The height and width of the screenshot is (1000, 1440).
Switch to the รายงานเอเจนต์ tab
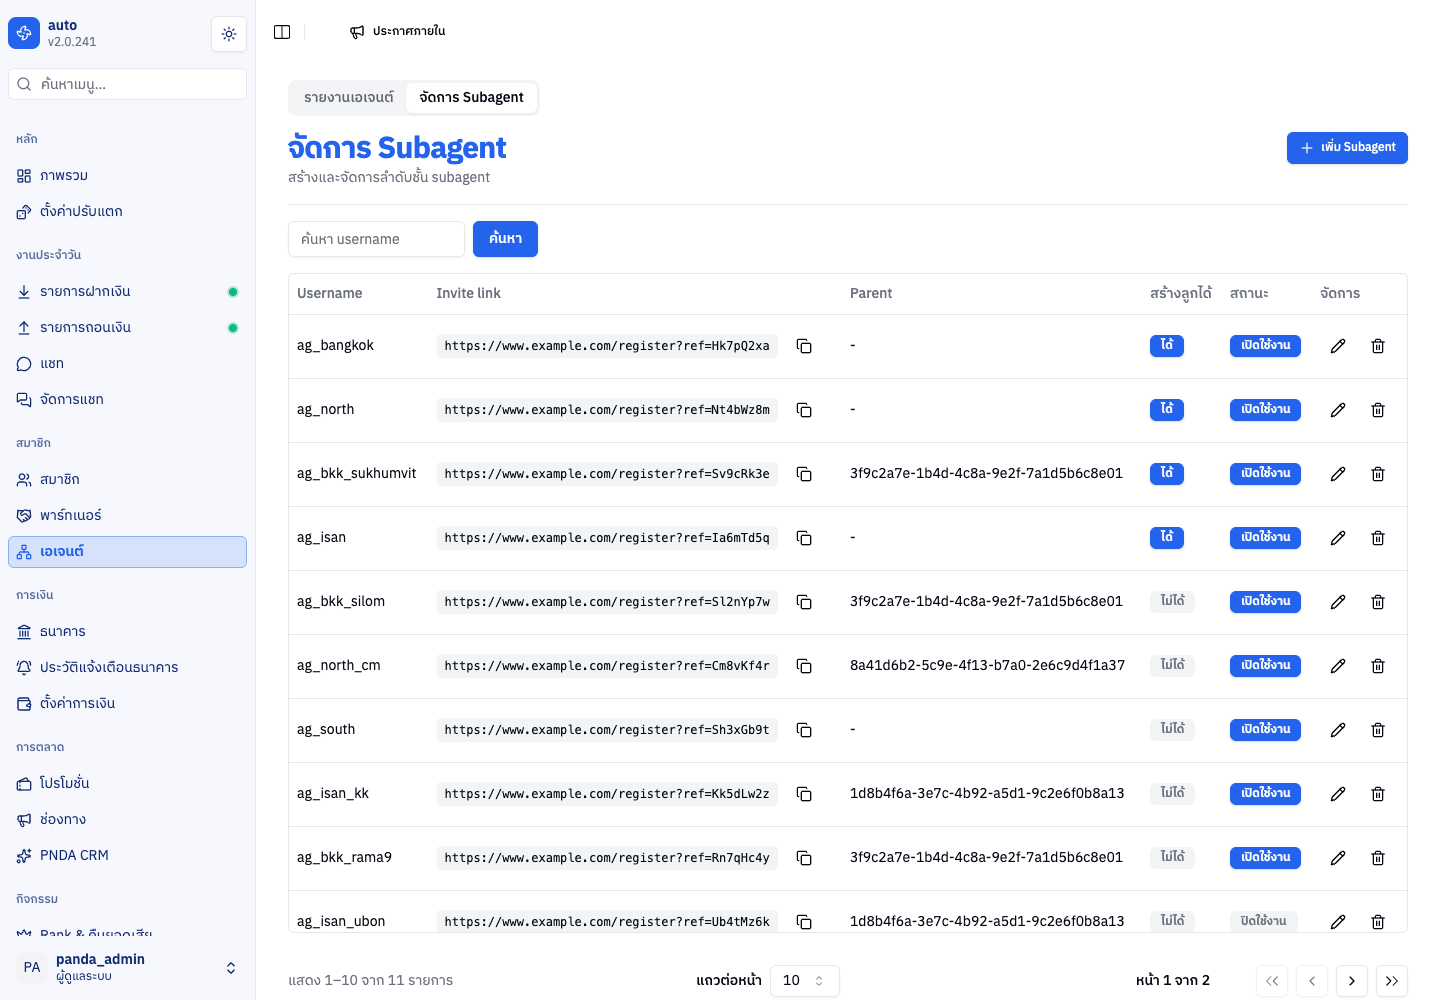point(349,97)
